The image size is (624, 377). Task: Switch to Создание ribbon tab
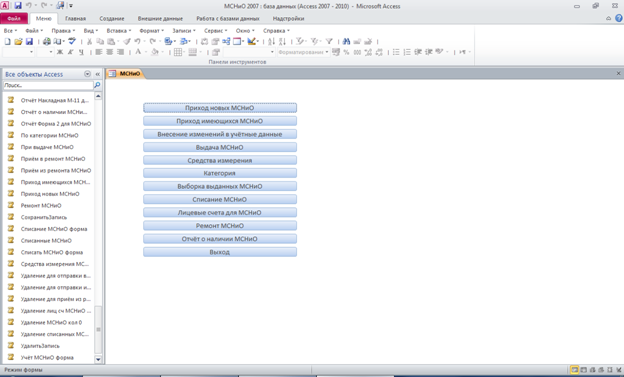tap(112, 18)
